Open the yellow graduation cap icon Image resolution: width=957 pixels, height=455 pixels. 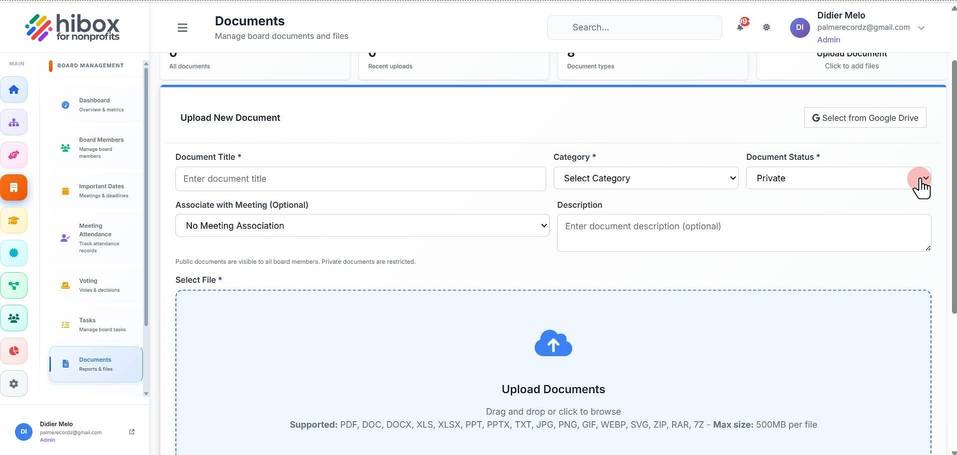[13, 220]
